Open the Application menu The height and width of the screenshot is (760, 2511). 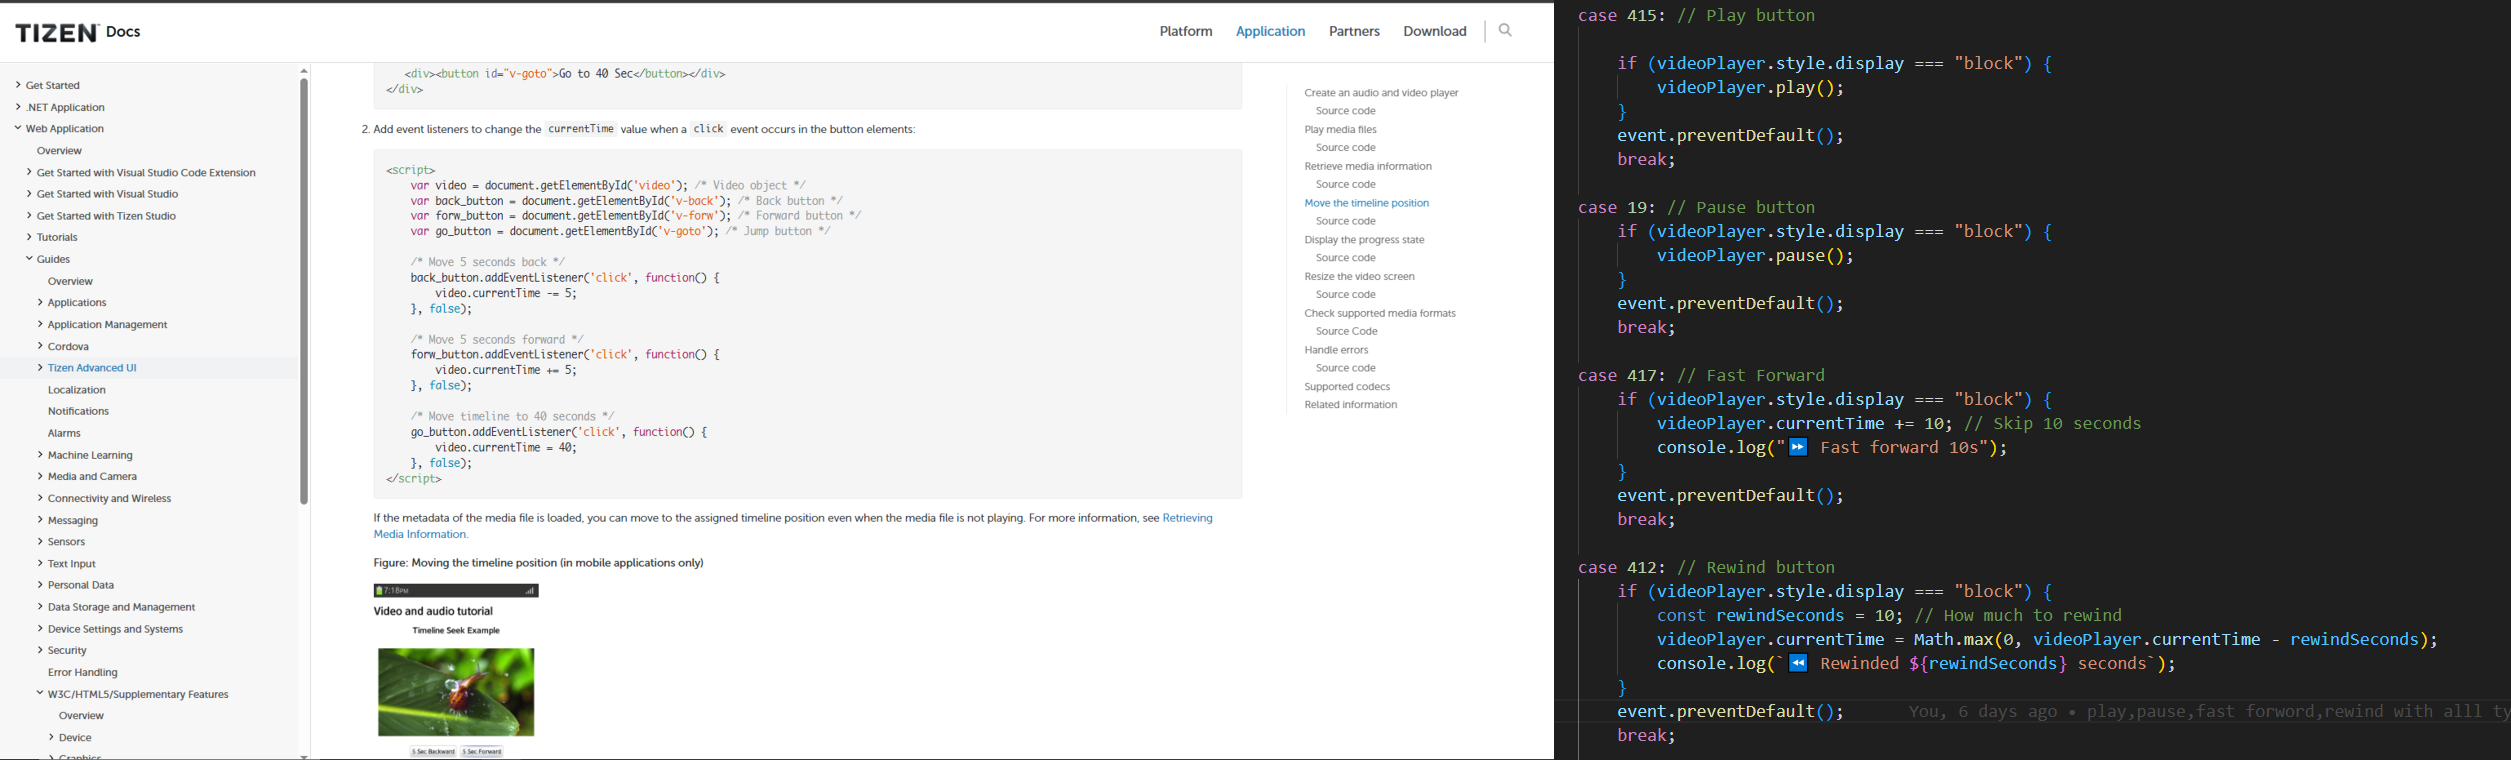point(1270,31)
